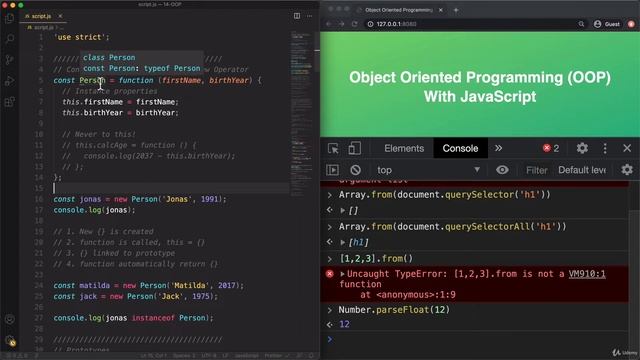640x360 pixels.
Task: Open console settings gear
Action: pos(627,170)
